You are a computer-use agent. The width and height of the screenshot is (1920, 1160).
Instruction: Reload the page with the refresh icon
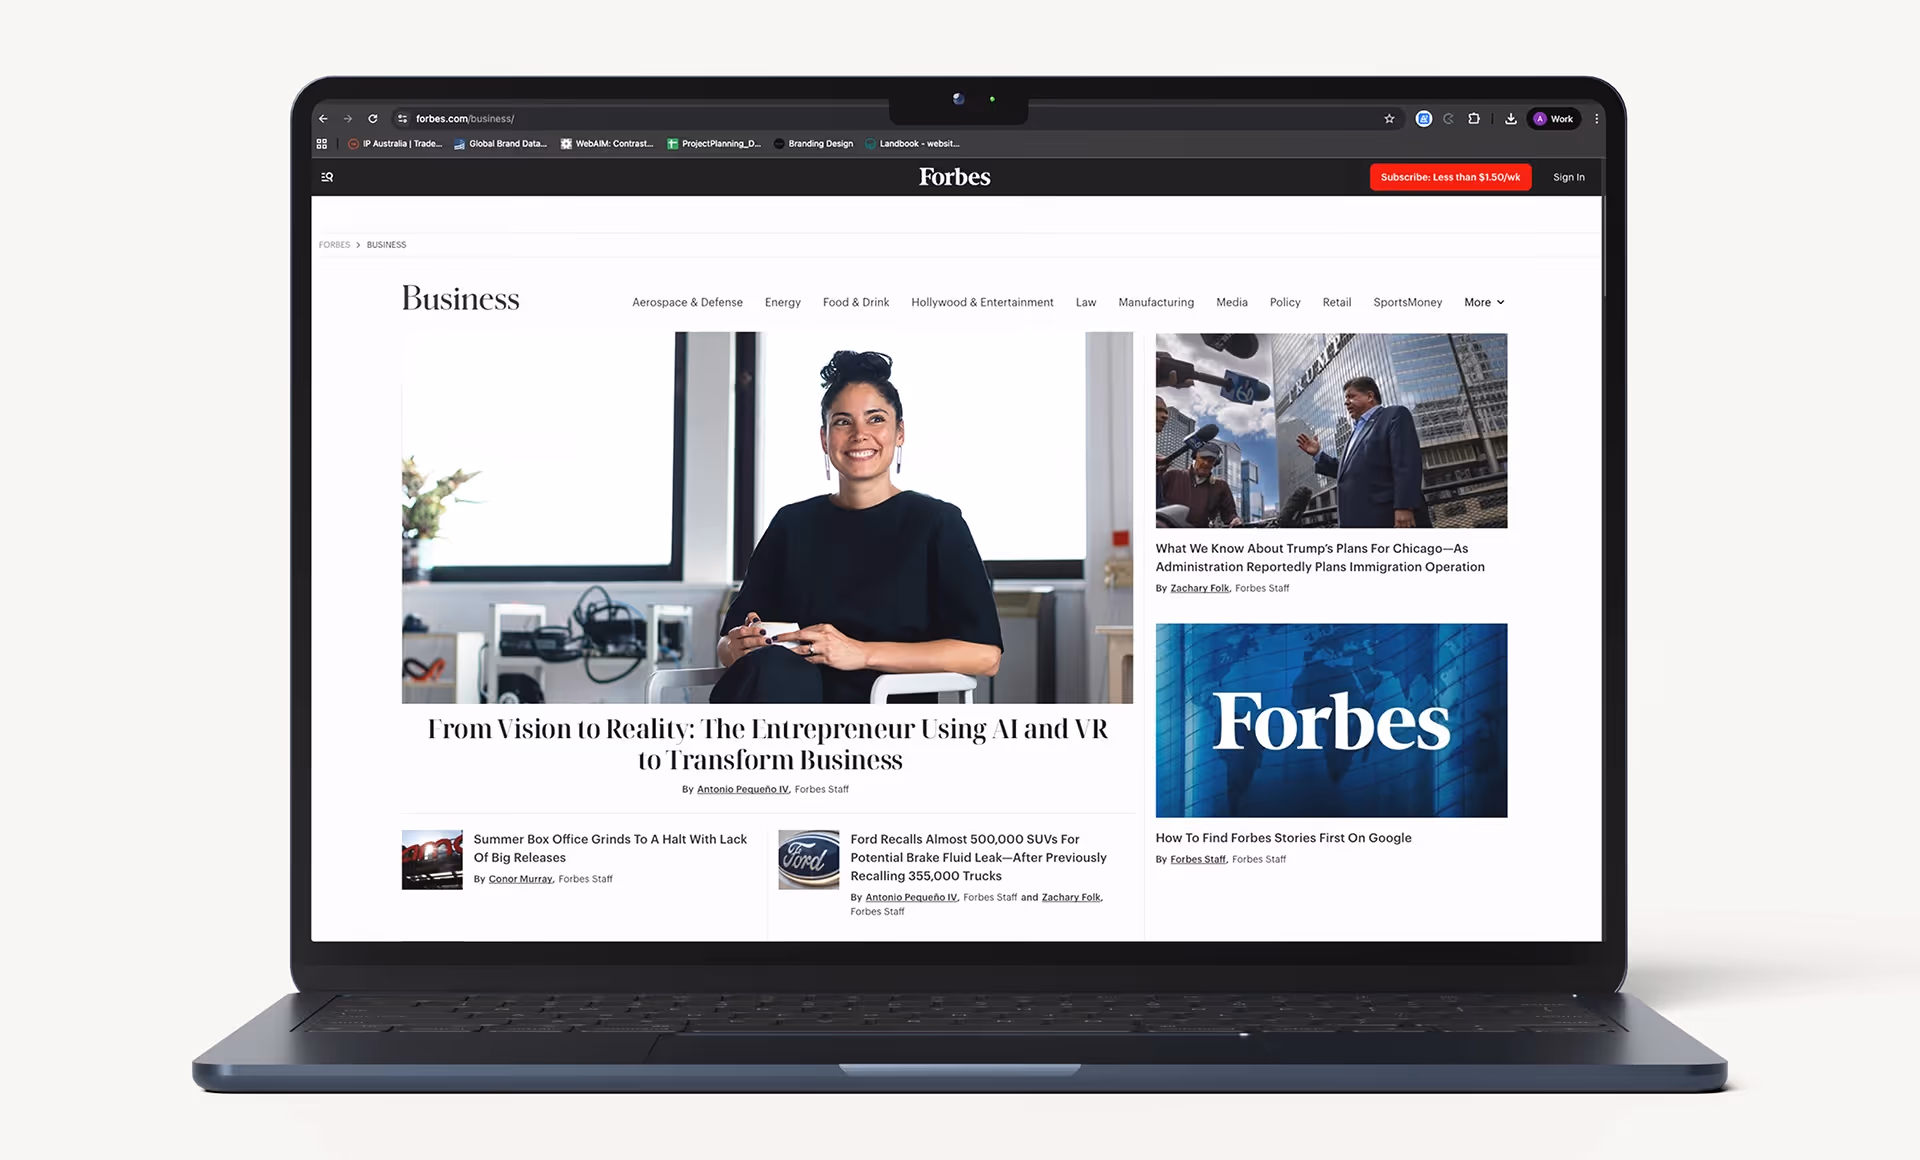(373, 118)
